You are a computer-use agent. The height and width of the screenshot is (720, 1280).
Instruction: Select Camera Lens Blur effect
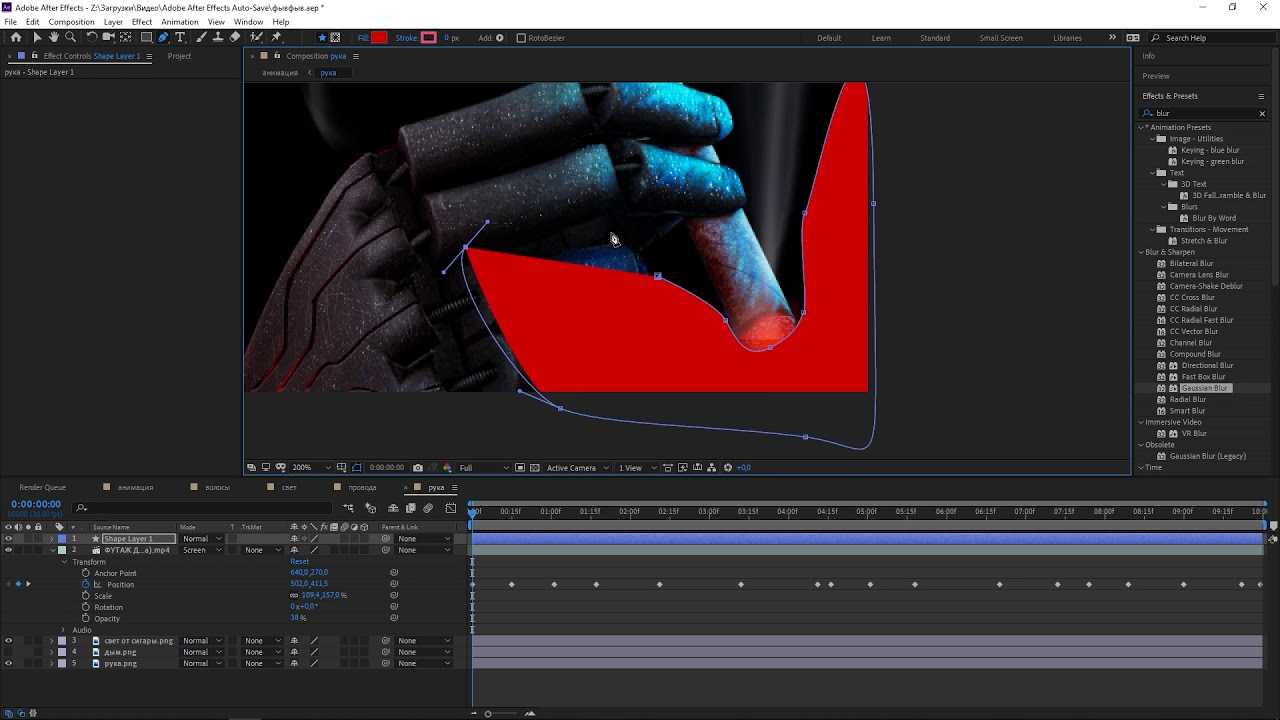1199,275
